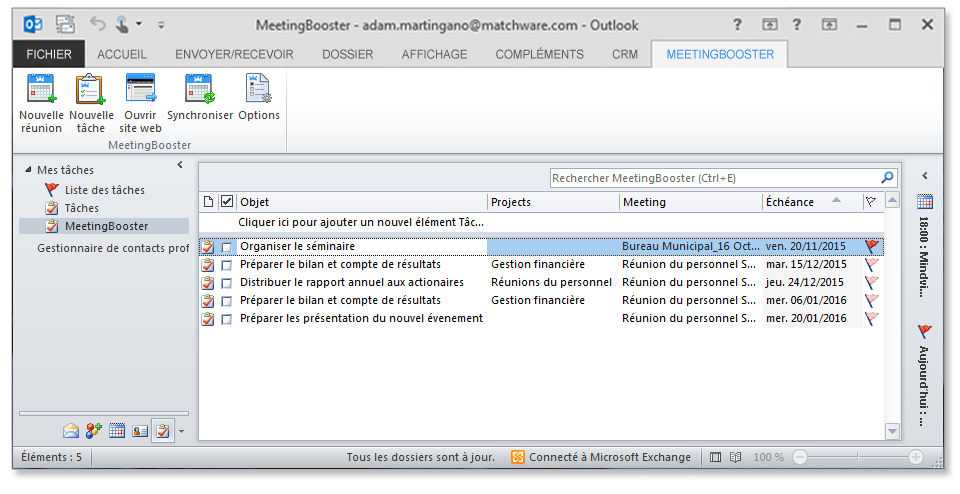Open the contact card icon in navigation bar
This screenshot has height=494, width=960.
coord(140,432)
